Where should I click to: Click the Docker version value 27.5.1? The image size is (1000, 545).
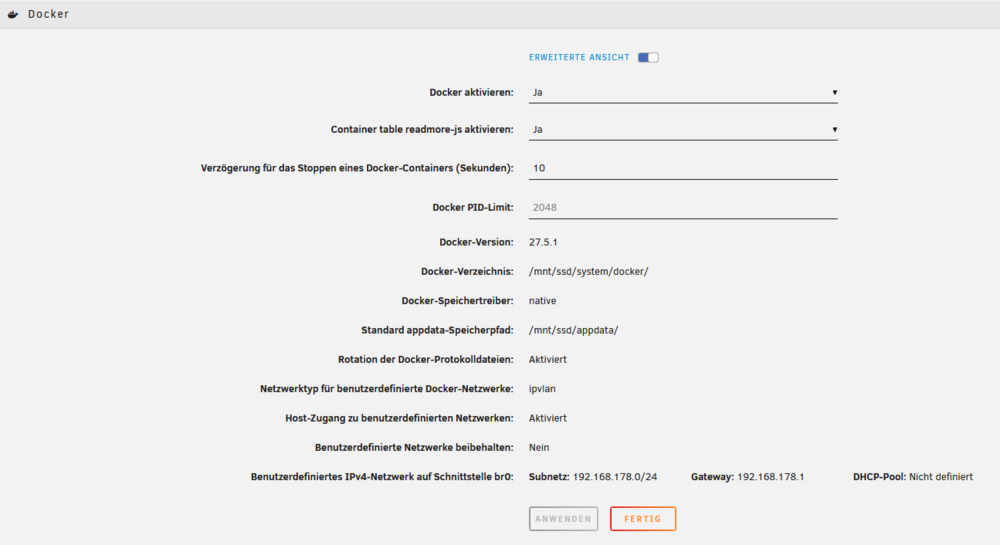tap(543, 242)
